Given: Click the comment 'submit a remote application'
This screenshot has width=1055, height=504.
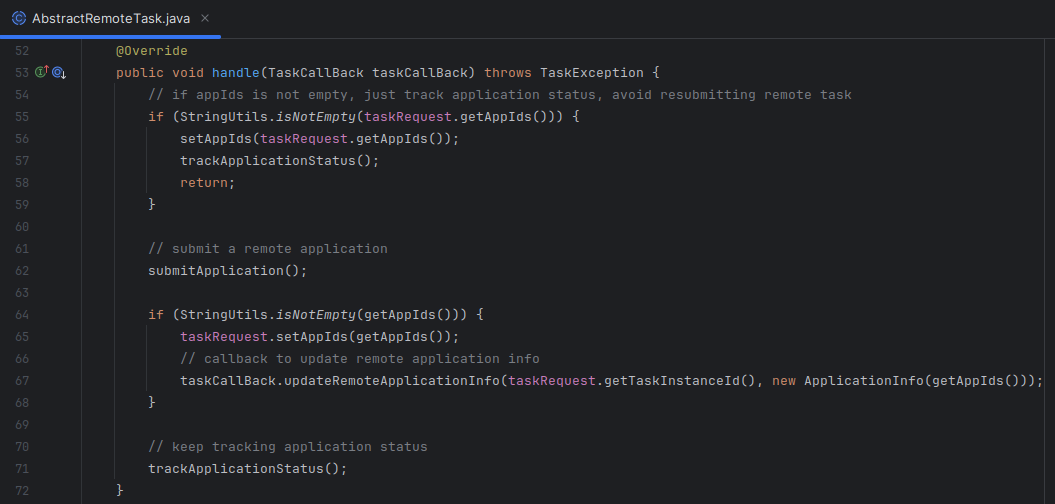Looking at the screenshot, I should pos(268,248).
